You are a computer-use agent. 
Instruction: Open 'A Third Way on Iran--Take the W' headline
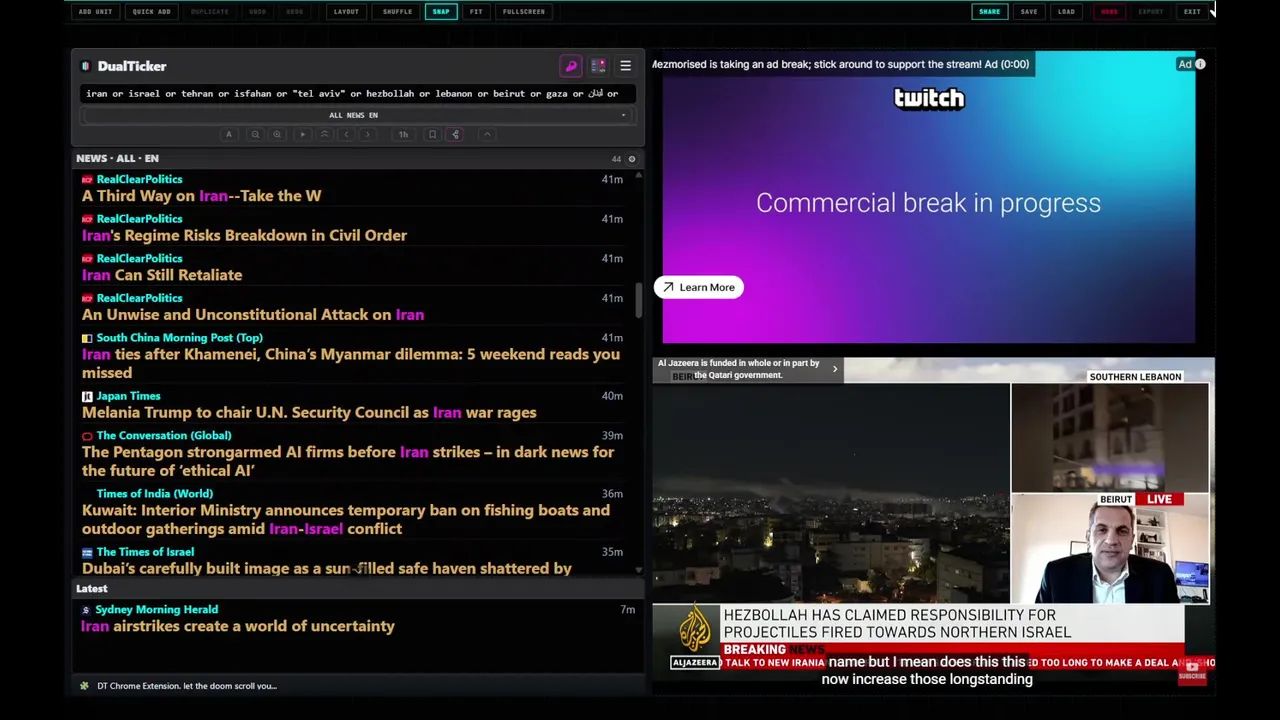(x=201, y=196)
